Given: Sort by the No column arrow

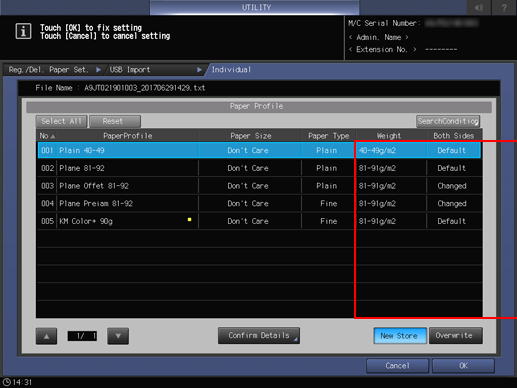Looking at the screenshot, I should pyautogui.click(x=53, y=136).
